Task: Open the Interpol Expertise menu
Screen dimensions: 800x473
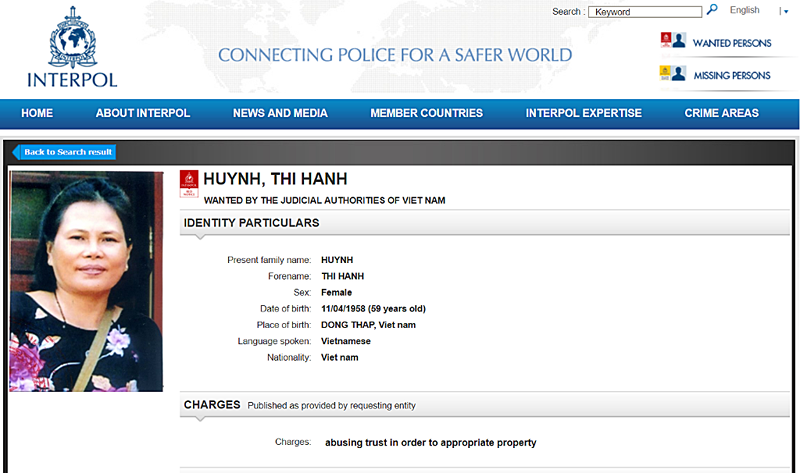Action: [x=583, y=114]
